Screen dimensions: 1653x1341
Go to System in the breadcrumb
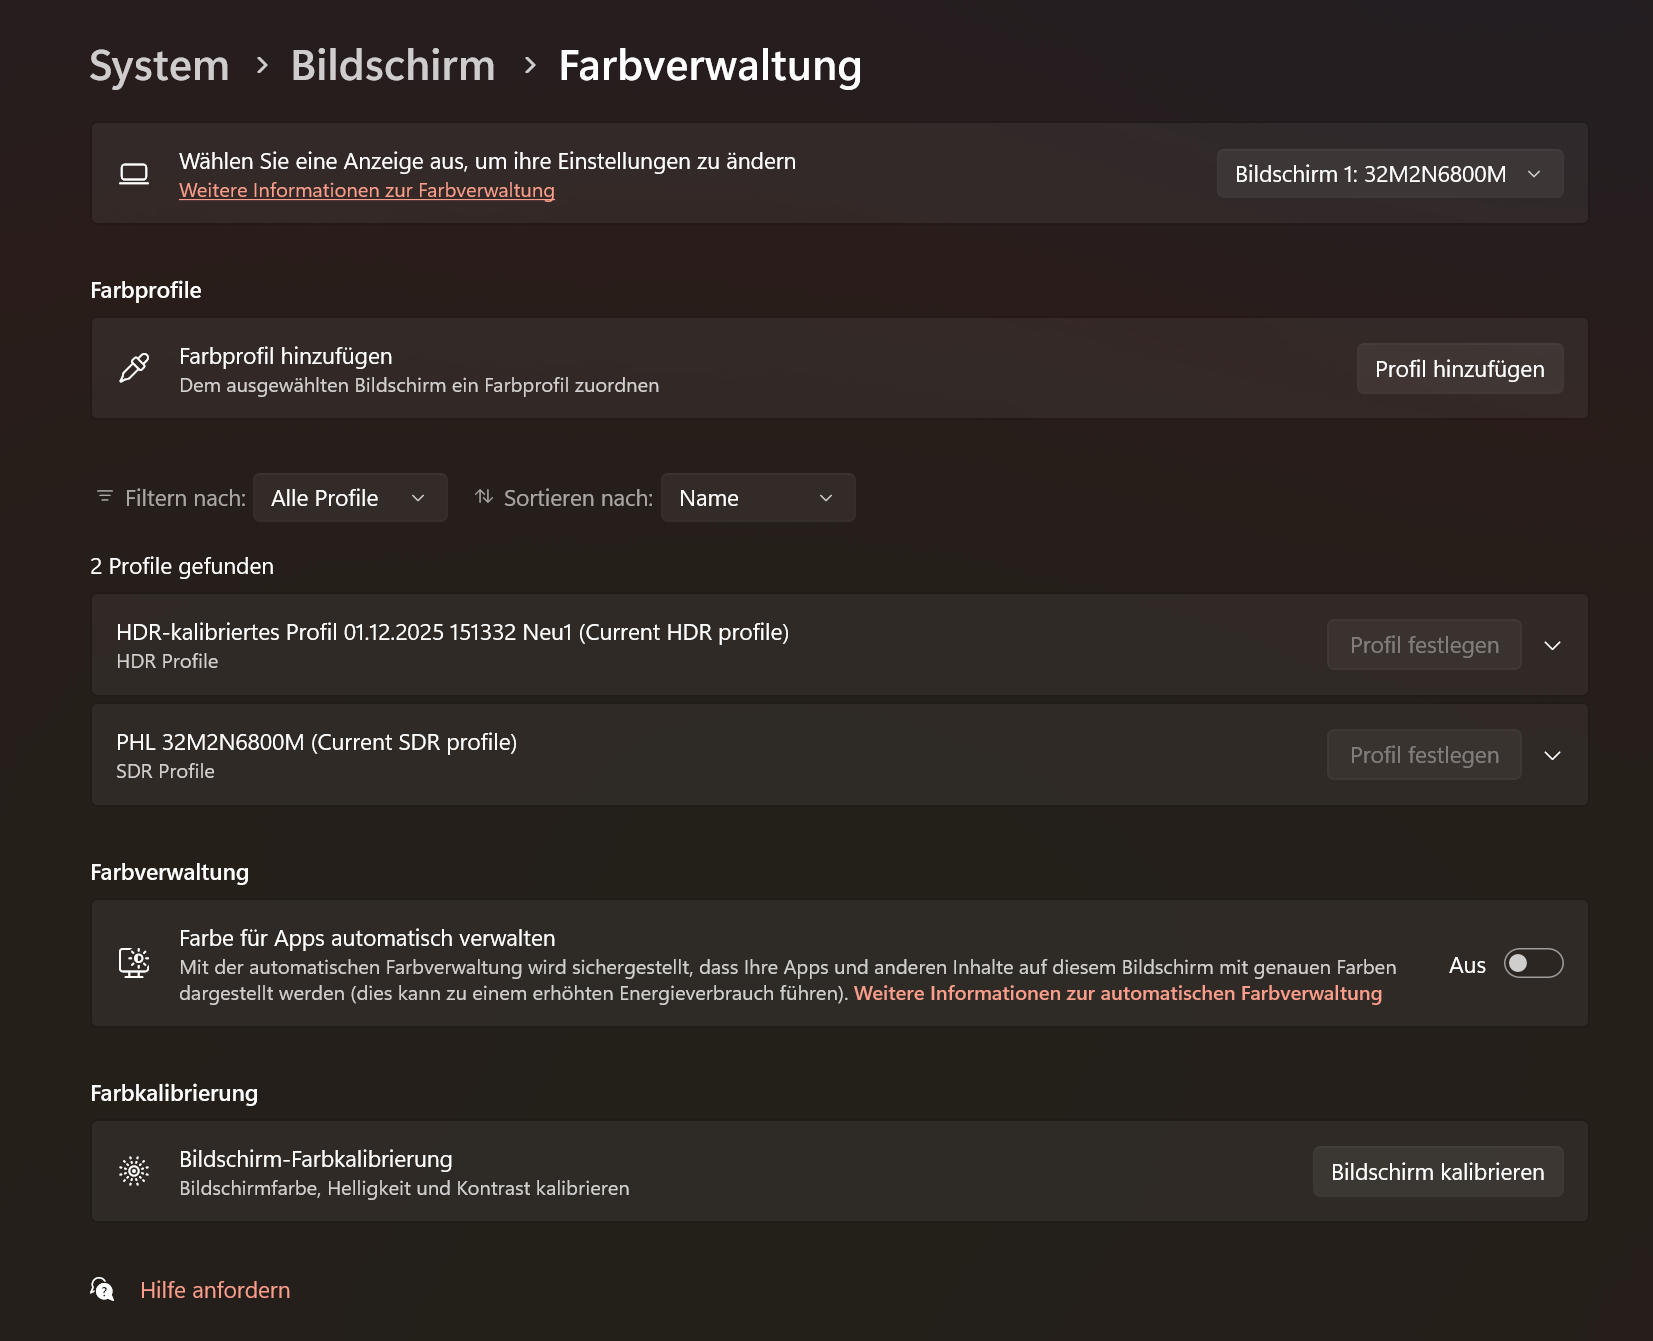point(158,65)
